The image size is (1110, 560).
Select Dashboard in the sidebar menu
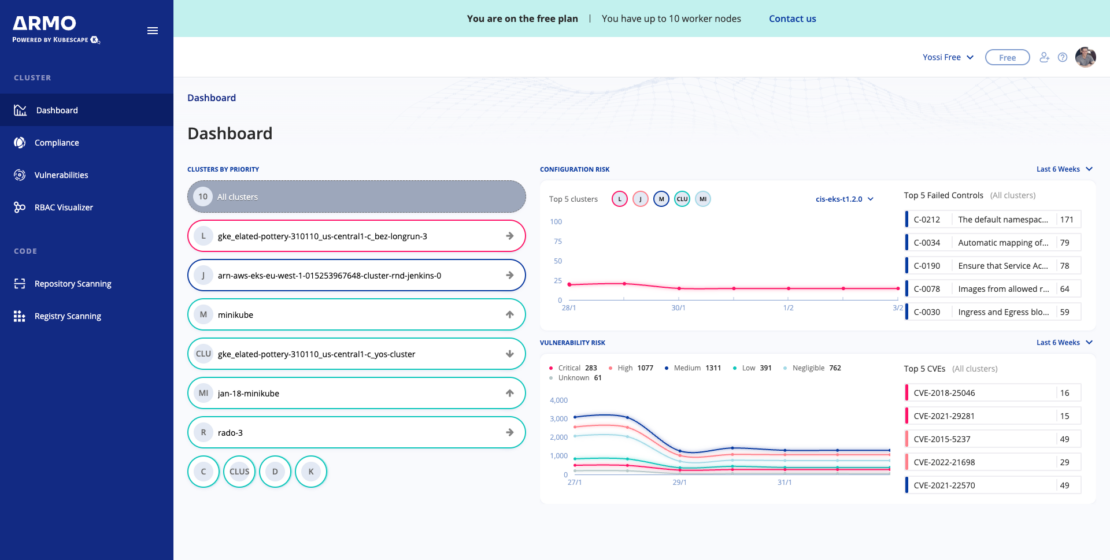[57, 110]
